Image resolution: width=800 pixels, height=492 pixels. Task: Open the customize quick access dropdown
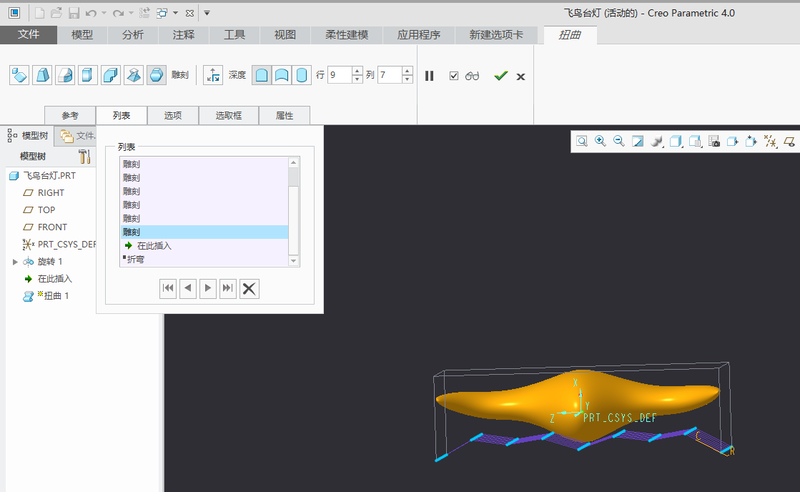(x=207, y=13)
